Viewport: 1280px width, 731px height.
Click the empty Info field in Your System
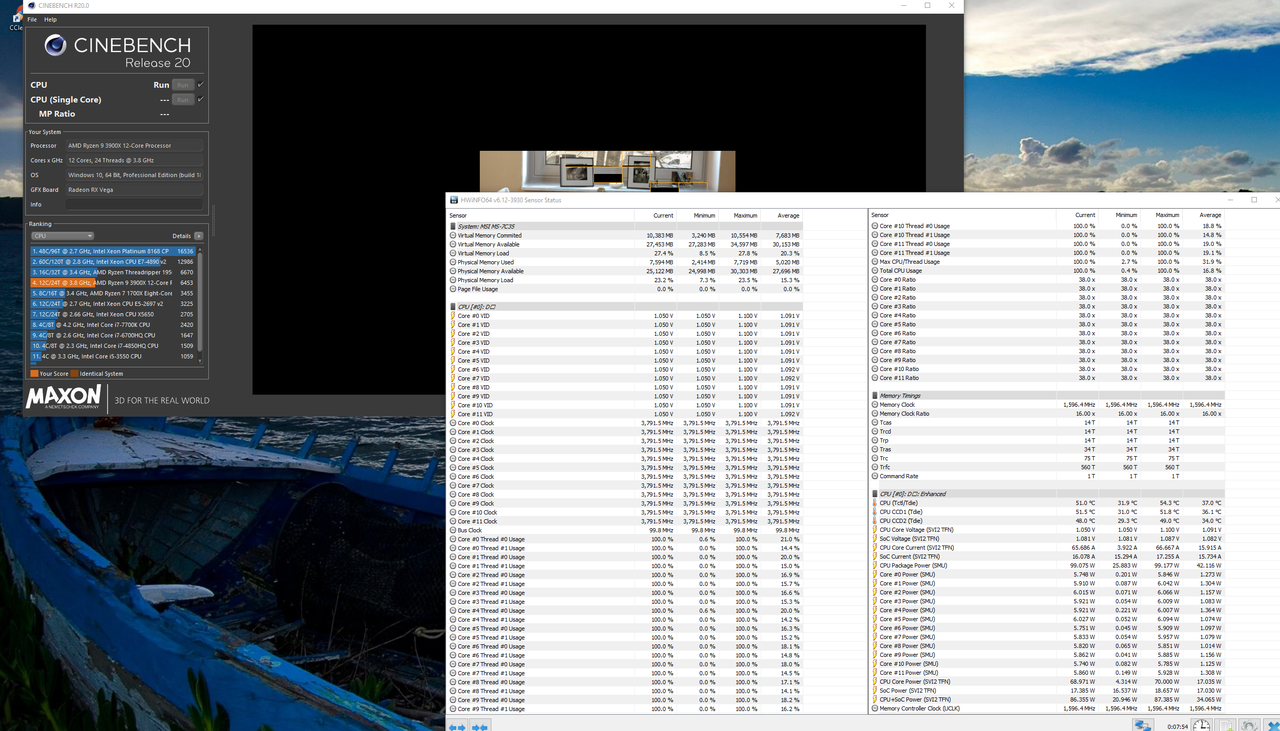[134, 204]
